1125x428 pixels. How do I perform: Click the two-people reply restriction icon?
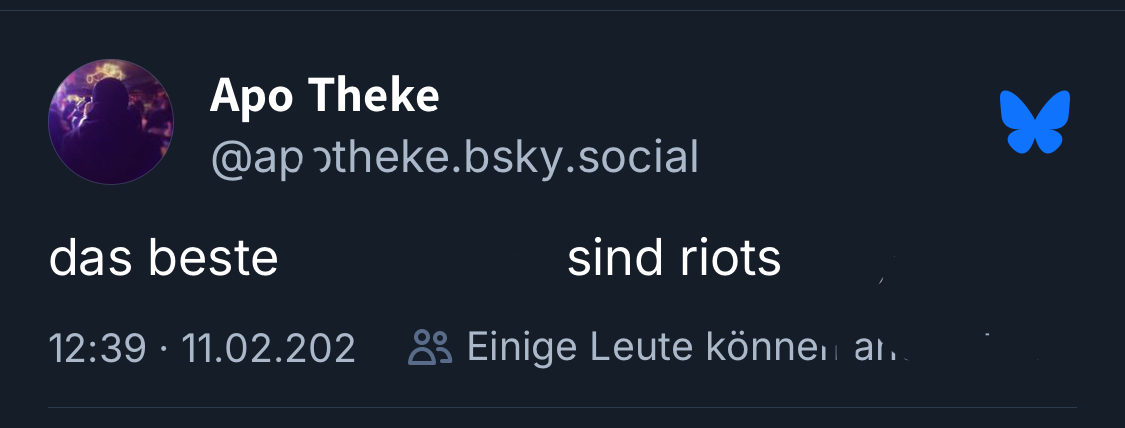point(430,347)
